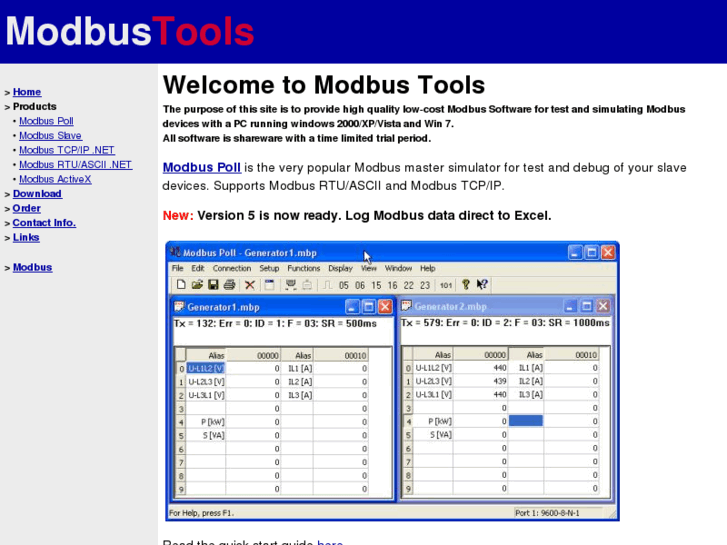This screenshot has height=545, width=727.
Task: Open the Edit menu
Action: 198,268
